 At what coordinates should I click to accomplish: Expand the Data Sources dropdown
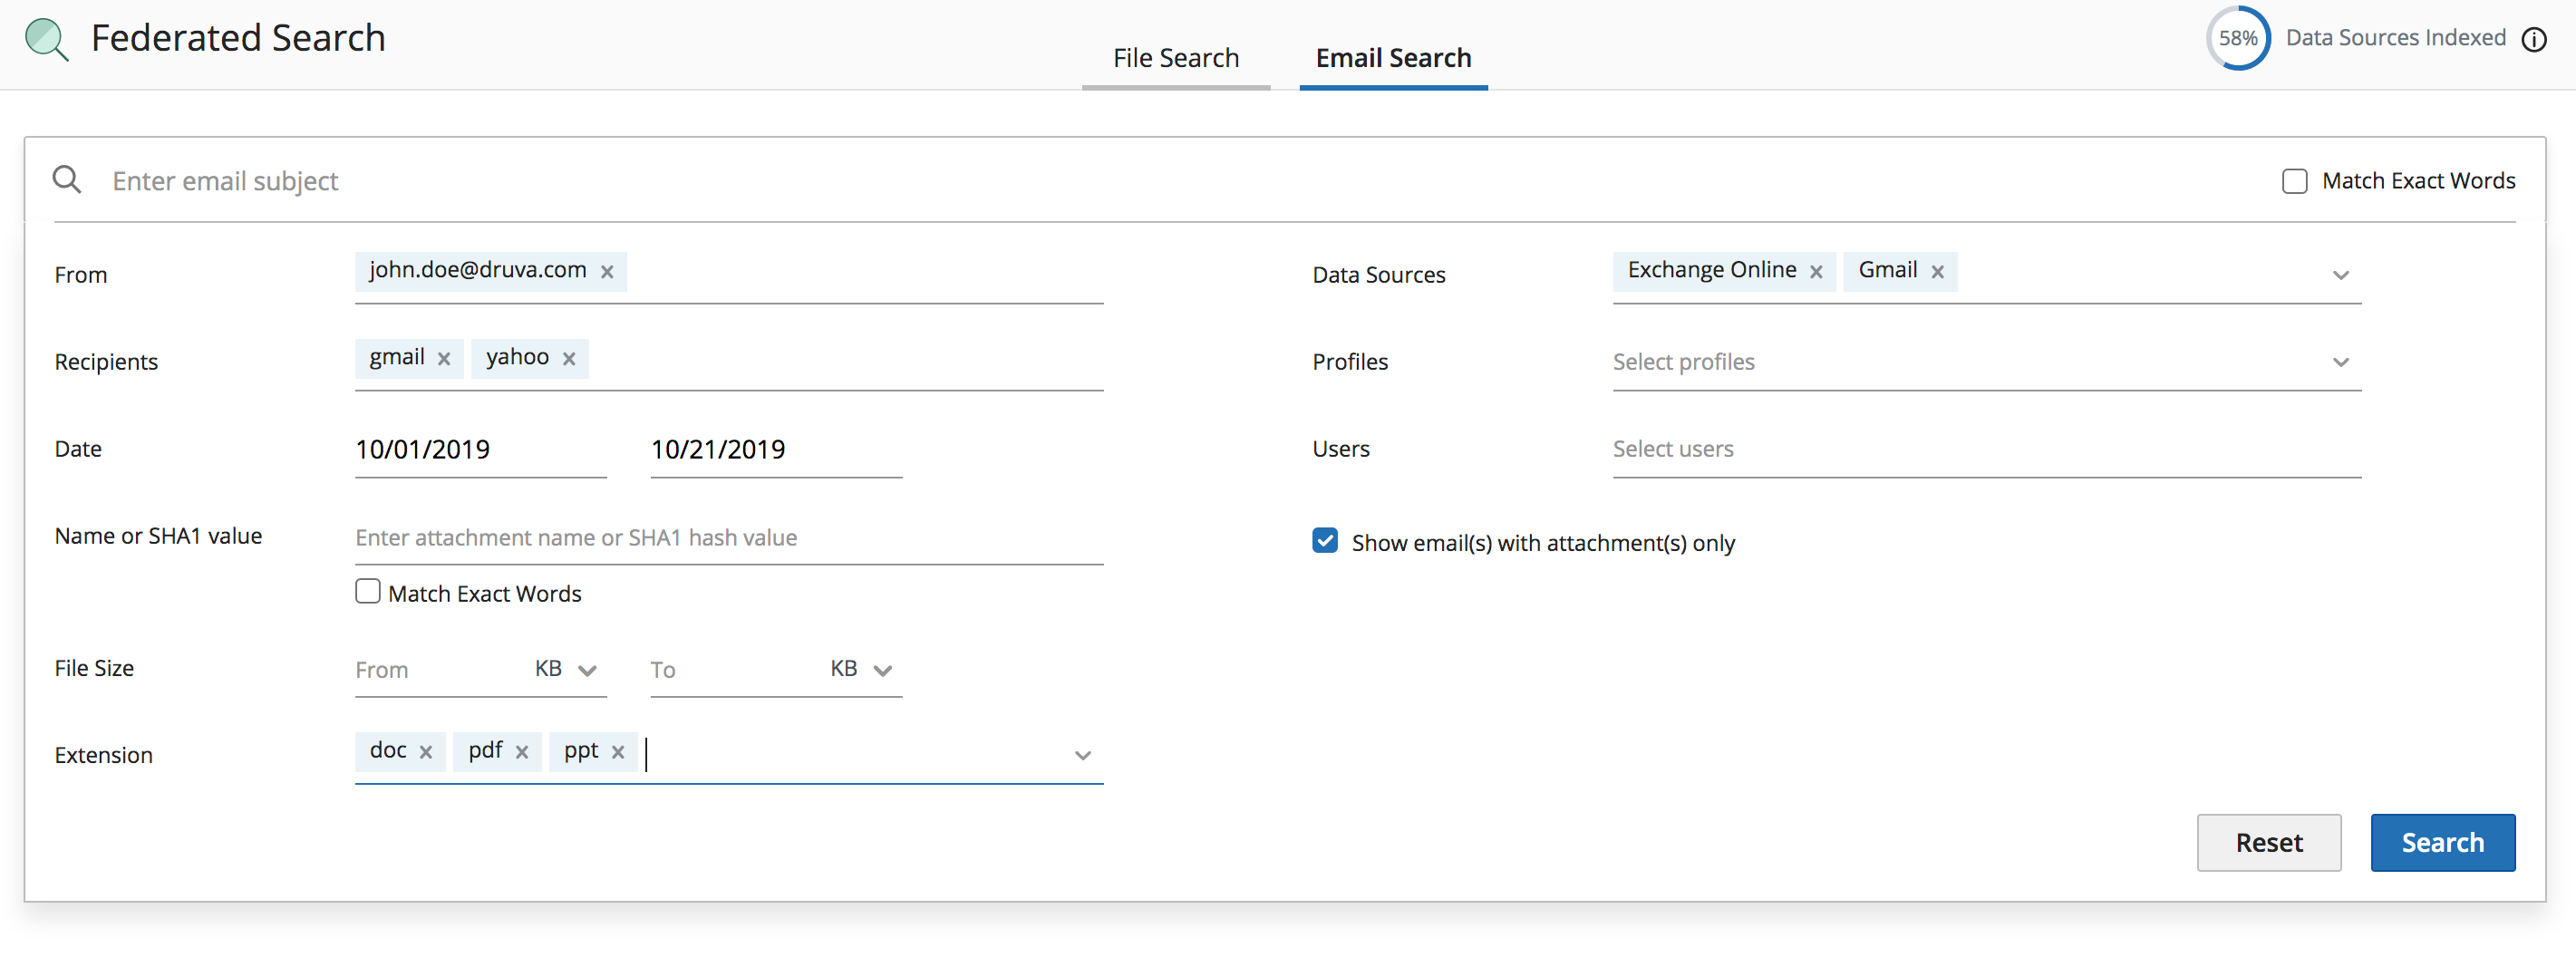pos(2340,275)
